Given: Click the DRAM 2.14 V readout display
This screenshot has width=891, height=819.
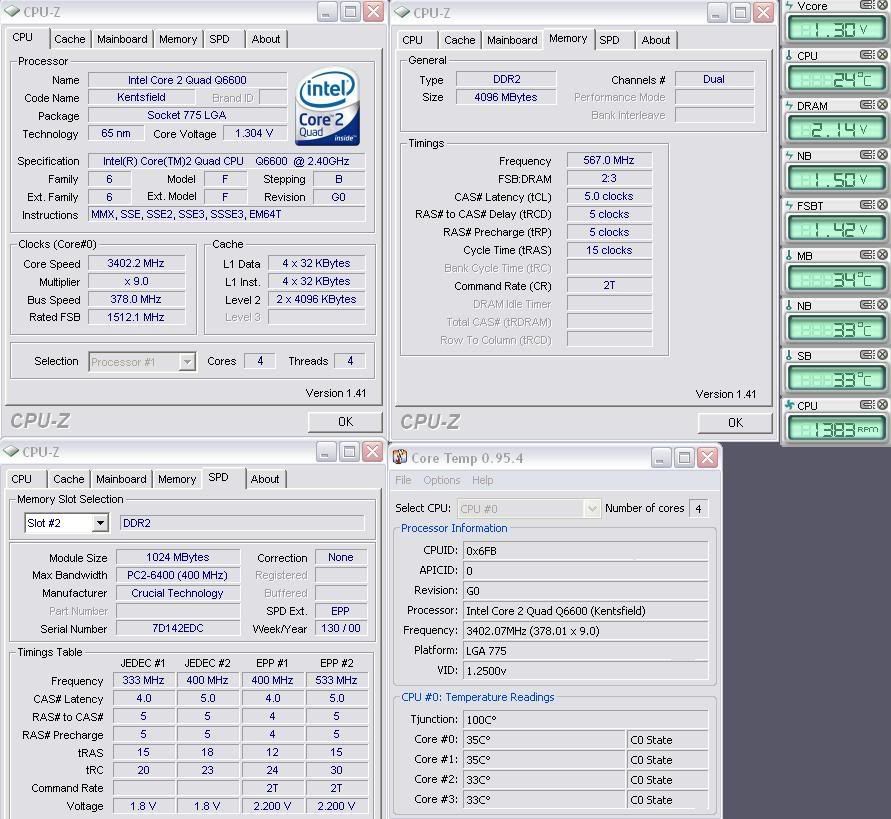Looking at the screenshot, I should (x=835, y=129).
